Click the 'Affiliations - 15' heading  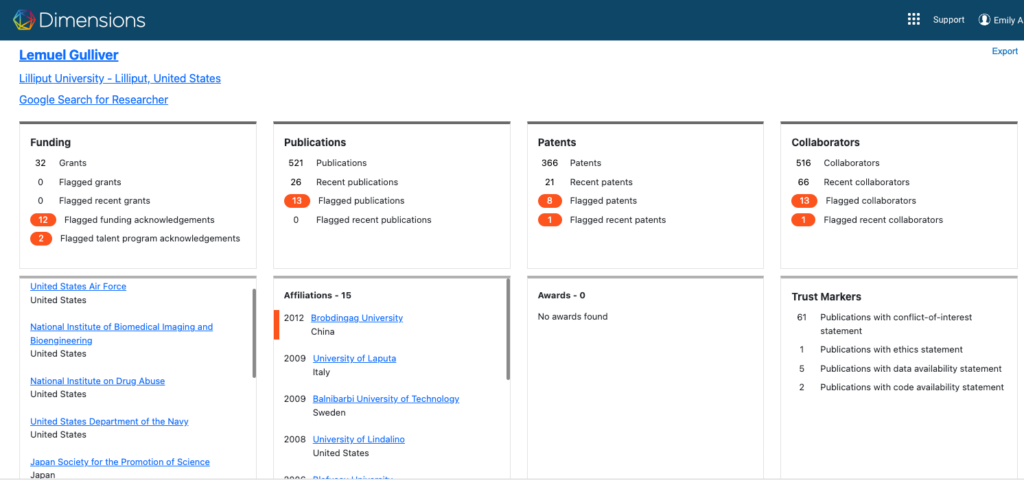317,295
